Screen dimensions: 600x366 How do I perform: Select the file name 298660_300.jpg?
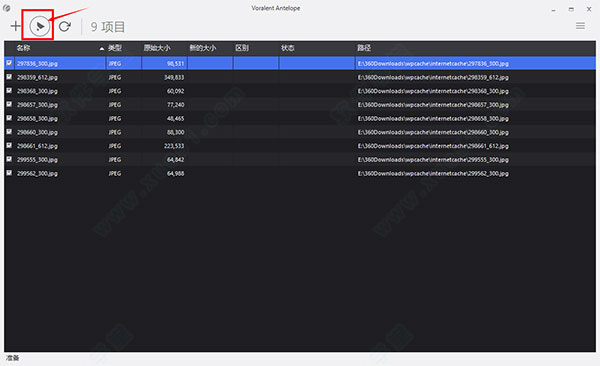[x=37, y=132]
